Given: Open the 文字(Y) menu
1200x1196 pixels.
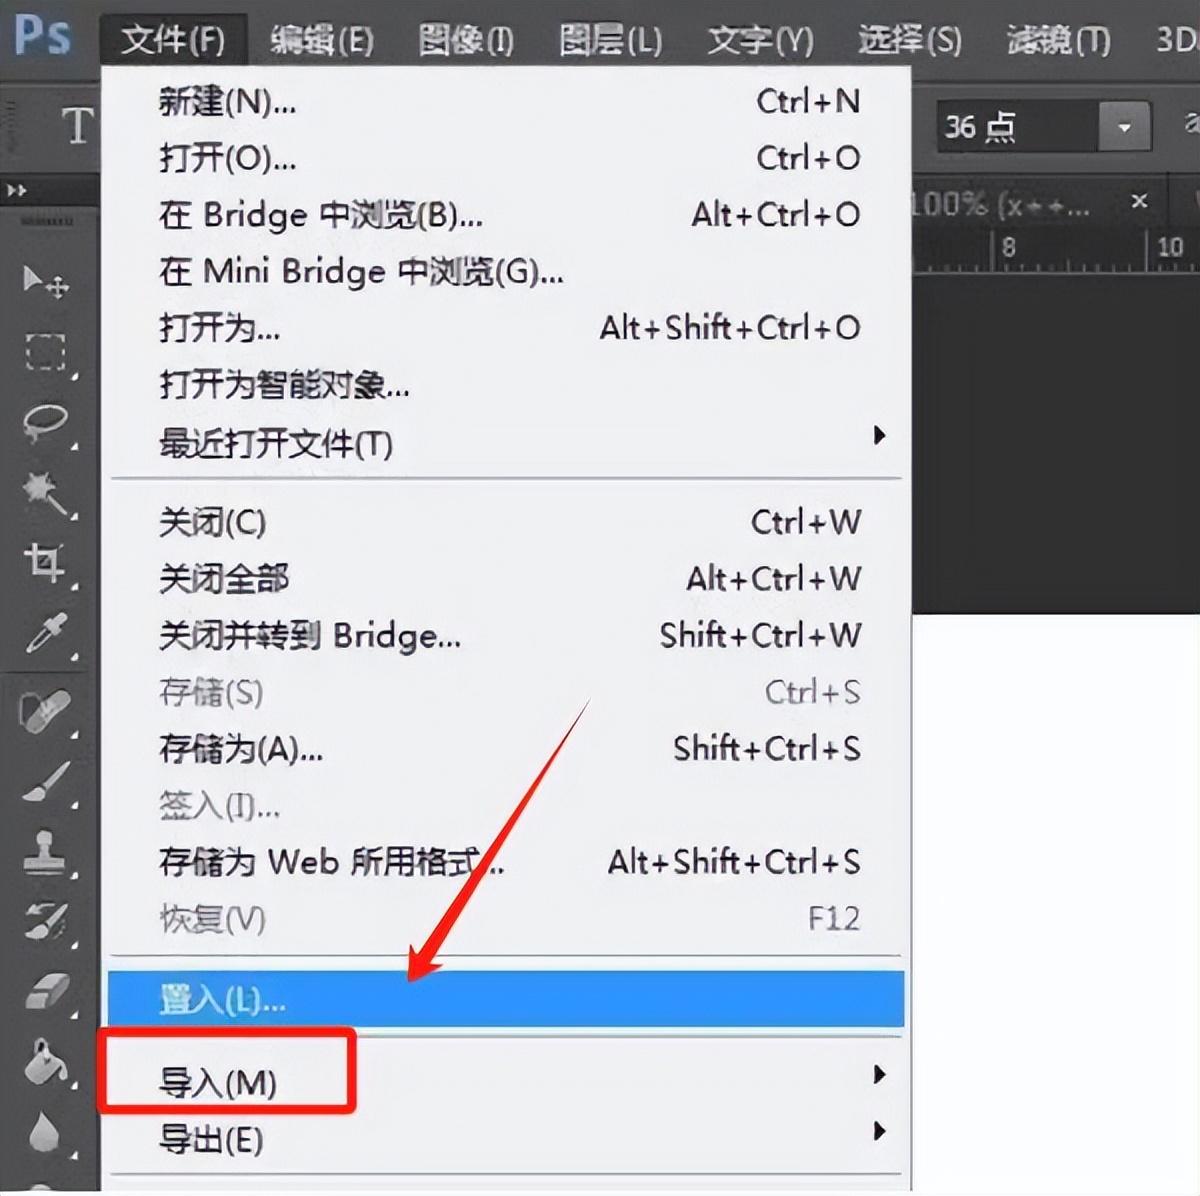Looking at the screenshot, I should tap(760, 40).
